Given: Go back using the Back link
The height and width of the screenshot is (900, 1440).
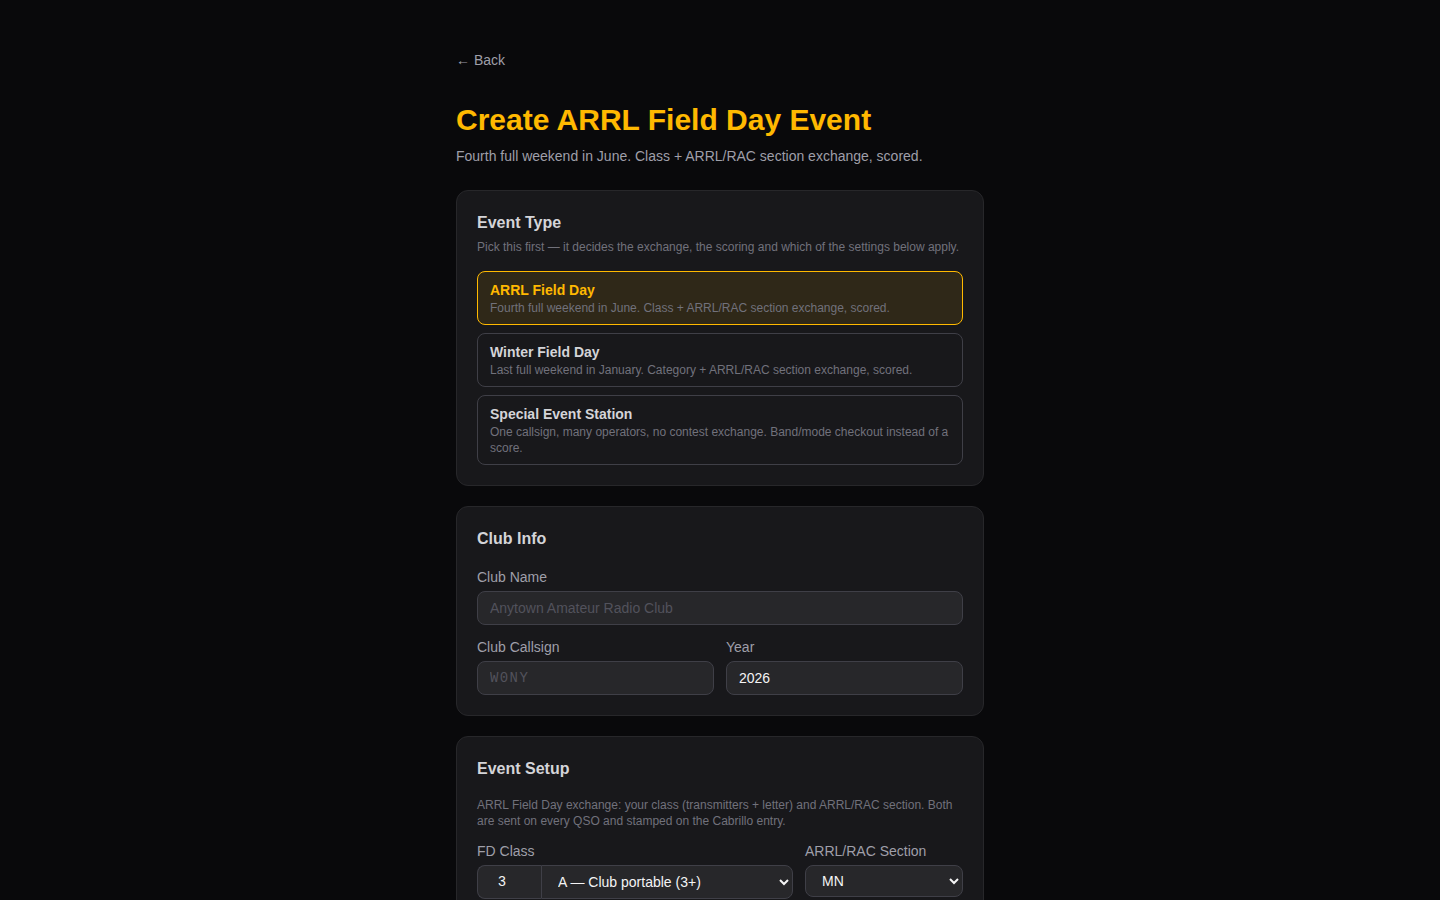Looking at the screenshot, I should pos(481,60).
